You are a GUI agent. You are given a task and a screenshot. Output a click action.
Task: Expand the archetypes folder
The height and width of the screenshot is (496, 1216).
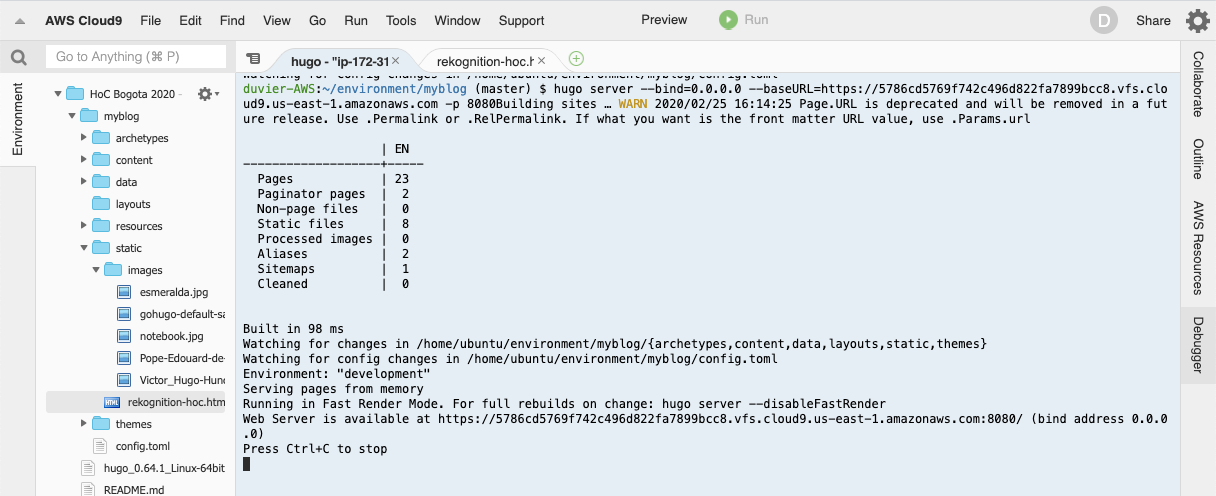pos(85,138)
